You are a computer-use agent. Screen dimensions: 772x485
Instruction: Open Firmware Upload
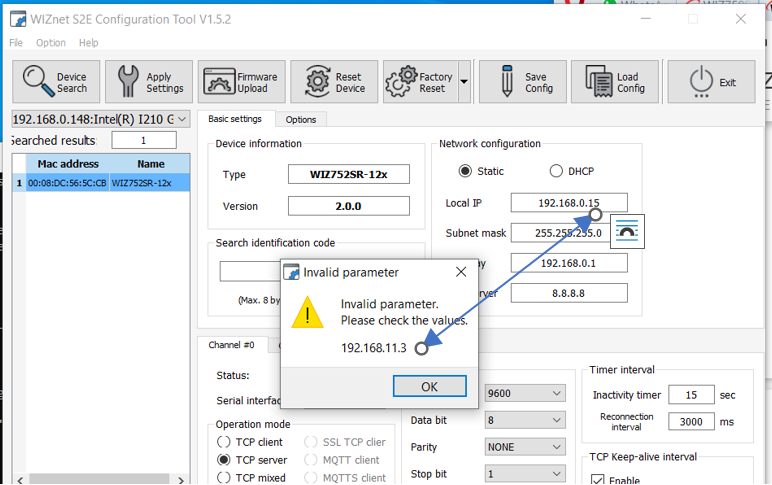click(242, 82)
